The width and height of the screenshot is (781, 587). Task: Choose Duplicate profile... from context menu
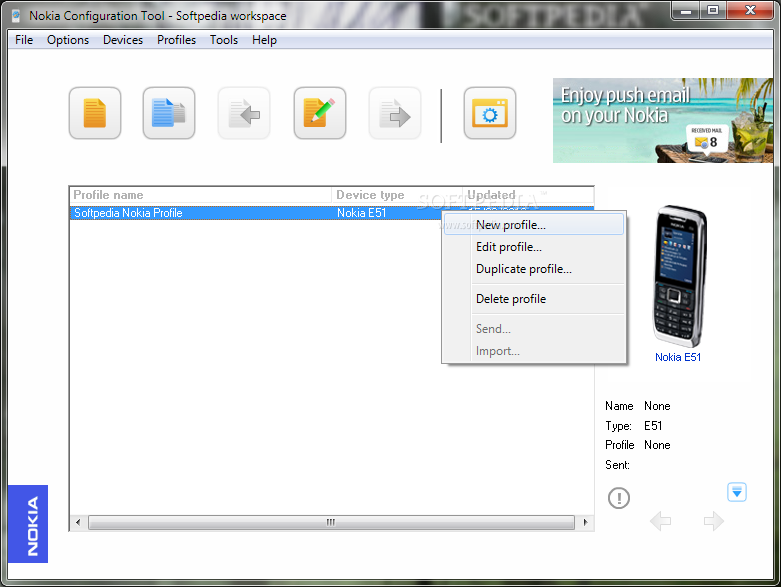pos(533,269)
